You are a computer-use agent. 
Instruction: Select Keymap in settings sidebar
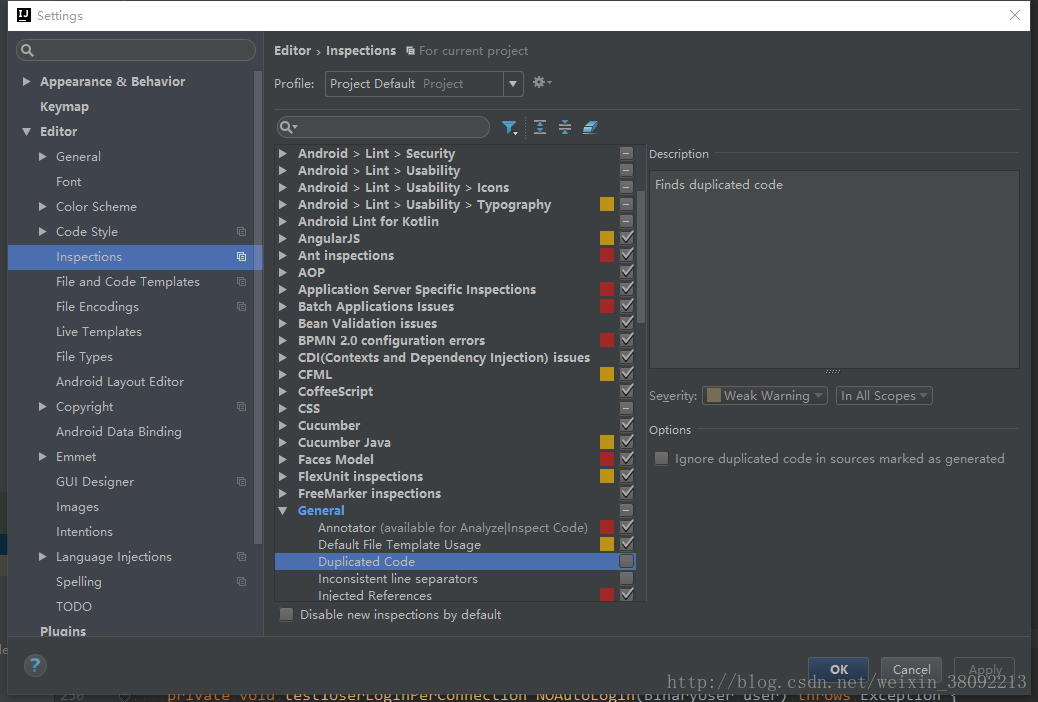pos(64,107)
